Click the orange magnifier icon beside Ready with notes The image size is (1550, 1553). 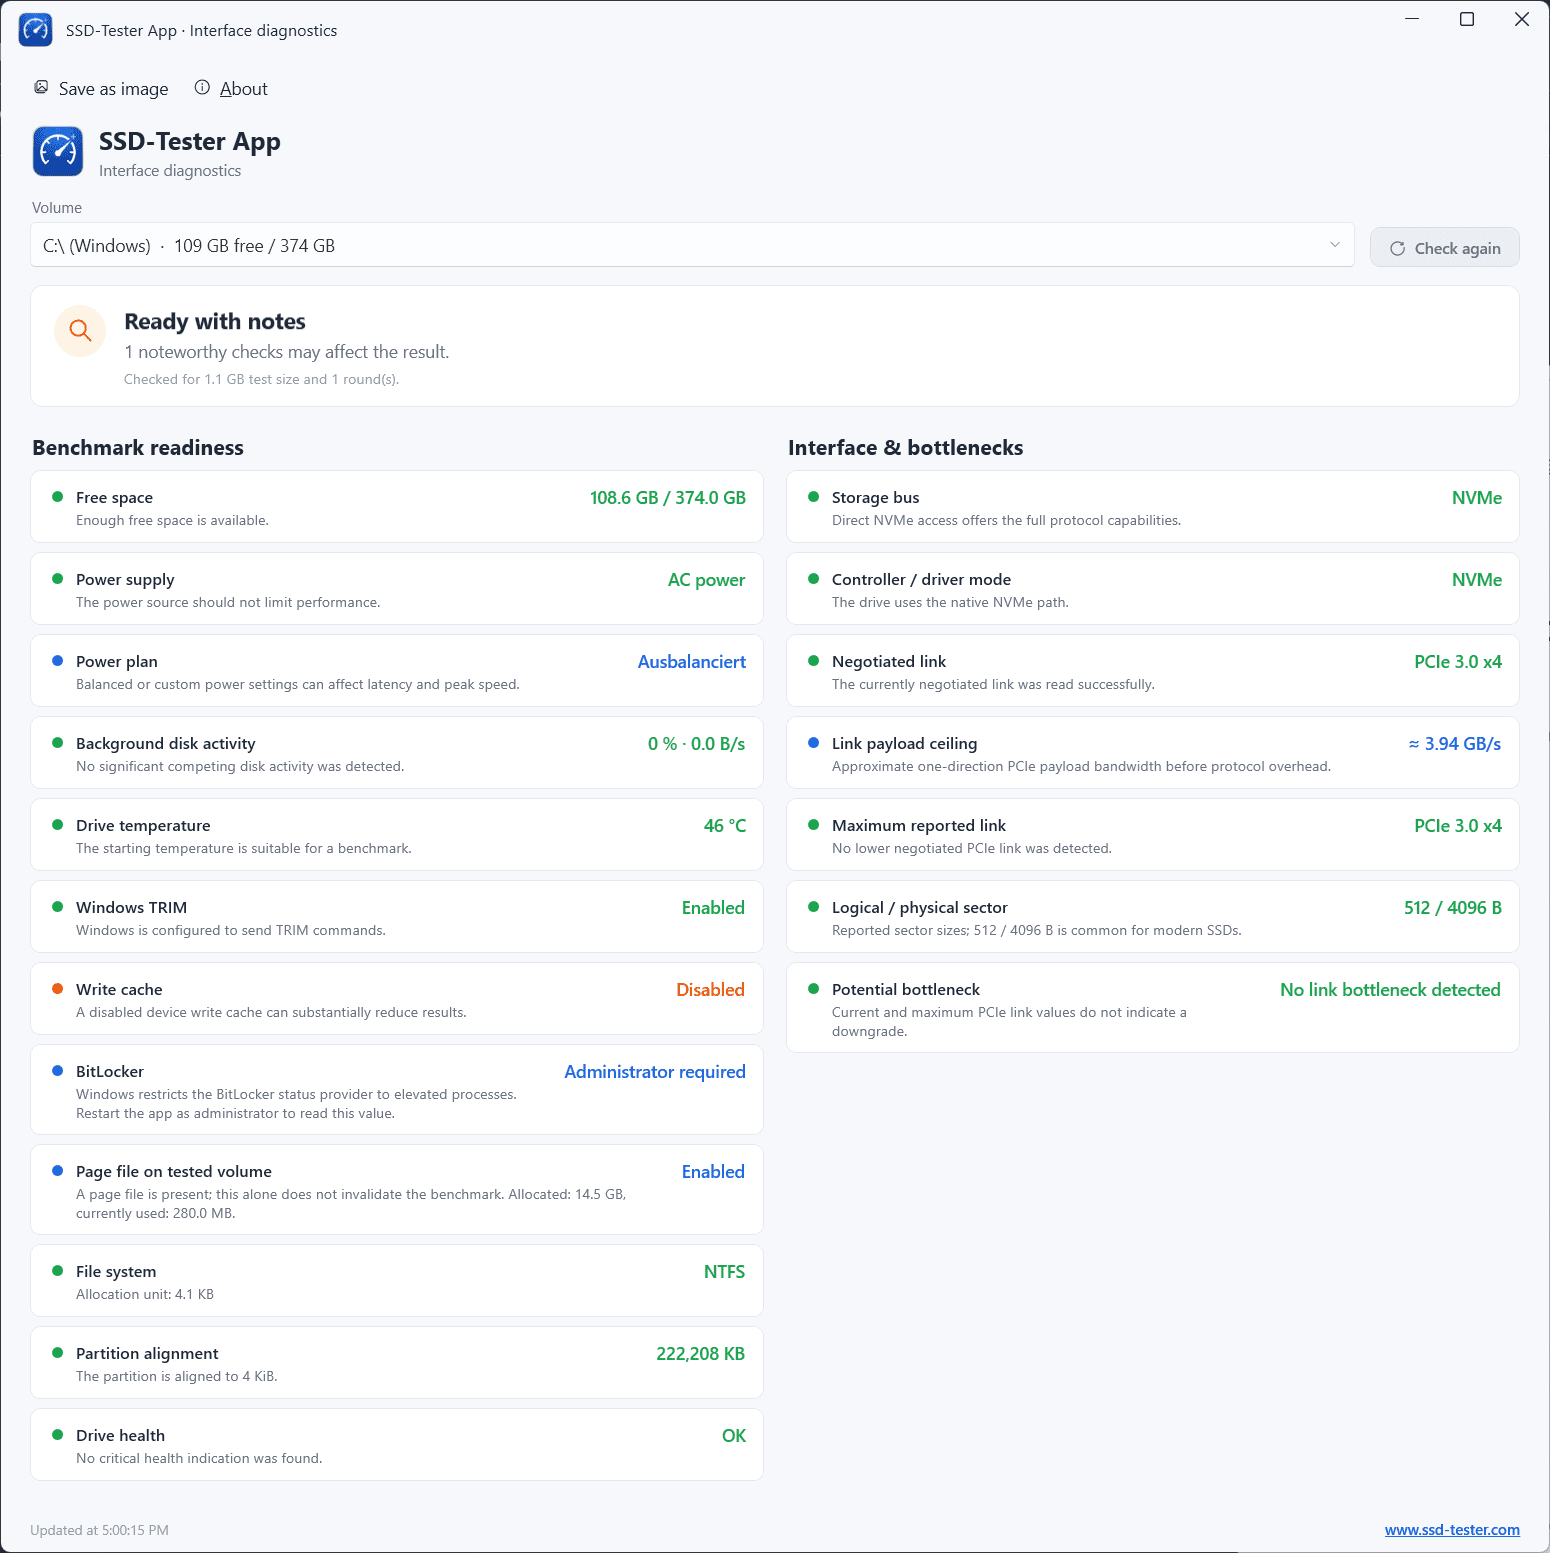(80, 331)
